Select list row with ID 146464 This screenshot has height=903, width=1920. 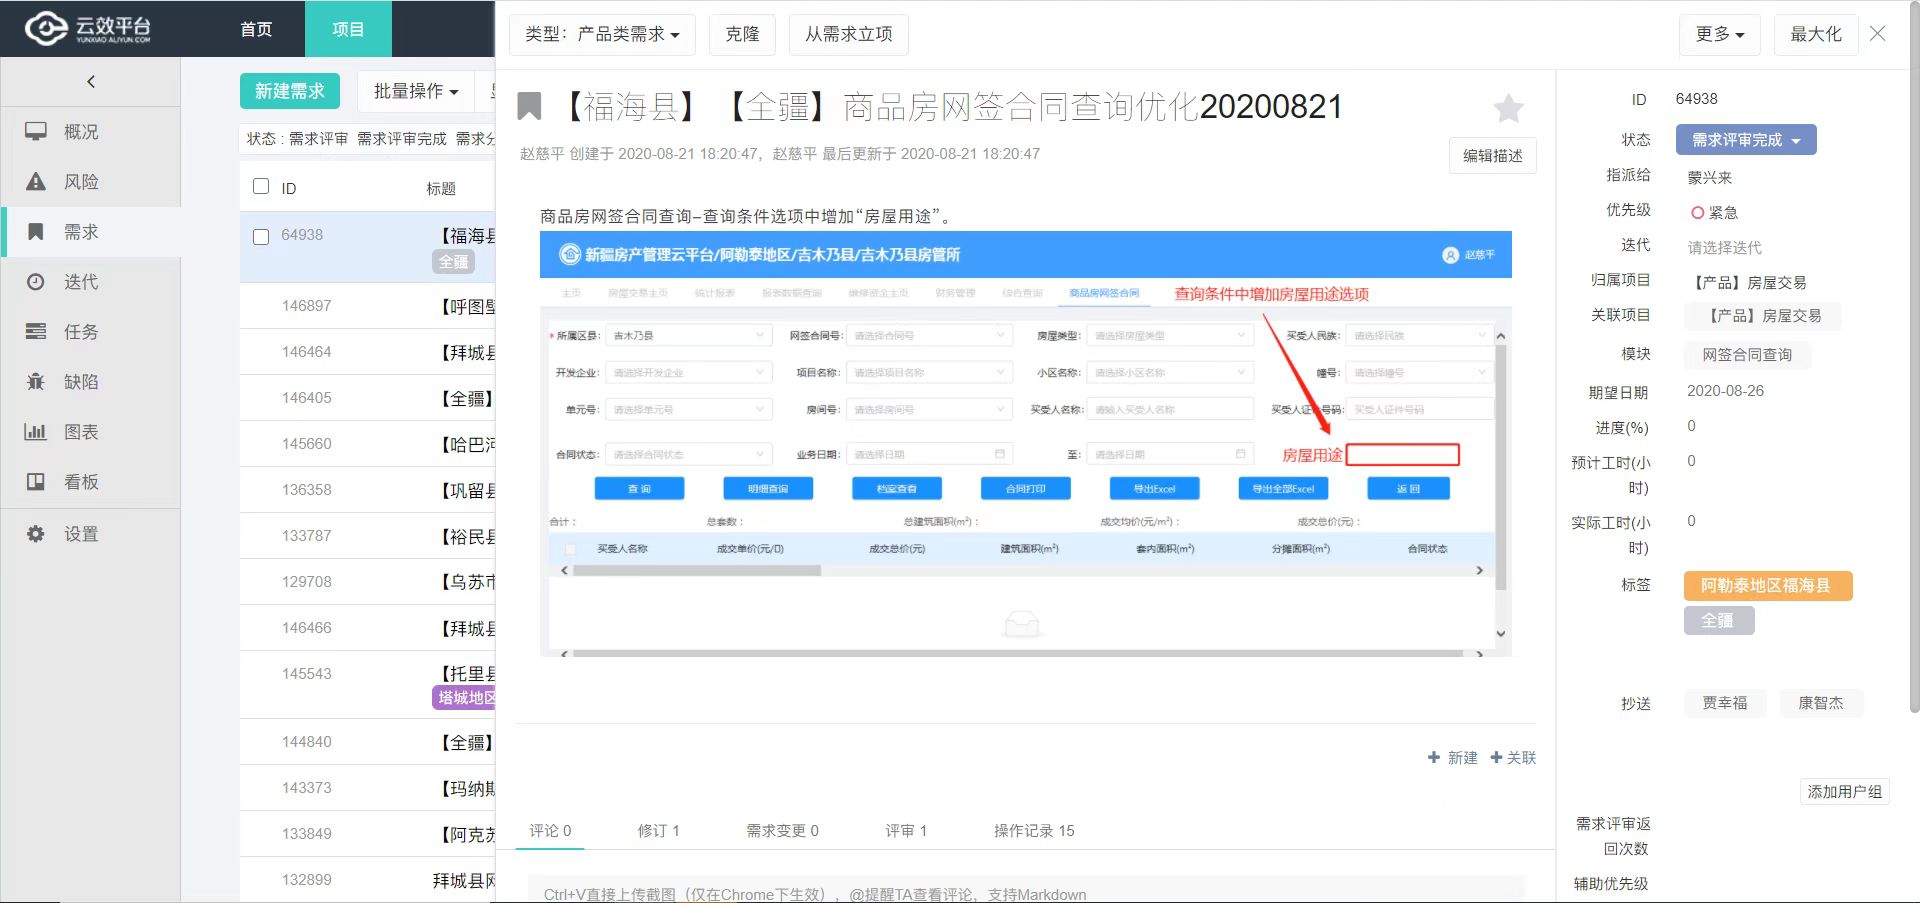click(367, 352)
